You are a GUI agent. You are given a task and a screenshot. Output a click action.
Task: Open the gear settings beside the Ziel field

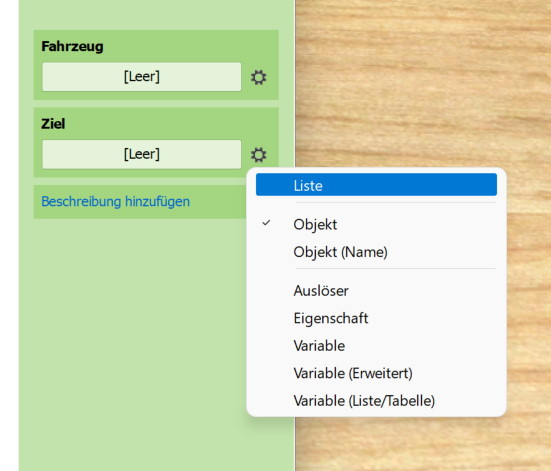(x=259, y=155)
